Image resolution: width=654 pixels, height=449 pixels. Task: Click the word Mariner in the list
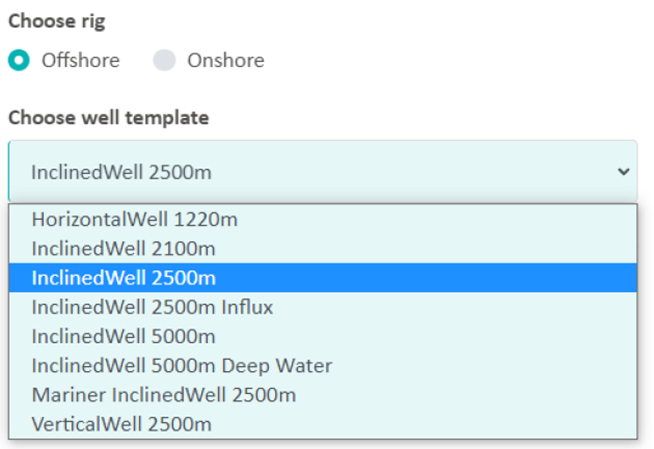tap(65, 395)
